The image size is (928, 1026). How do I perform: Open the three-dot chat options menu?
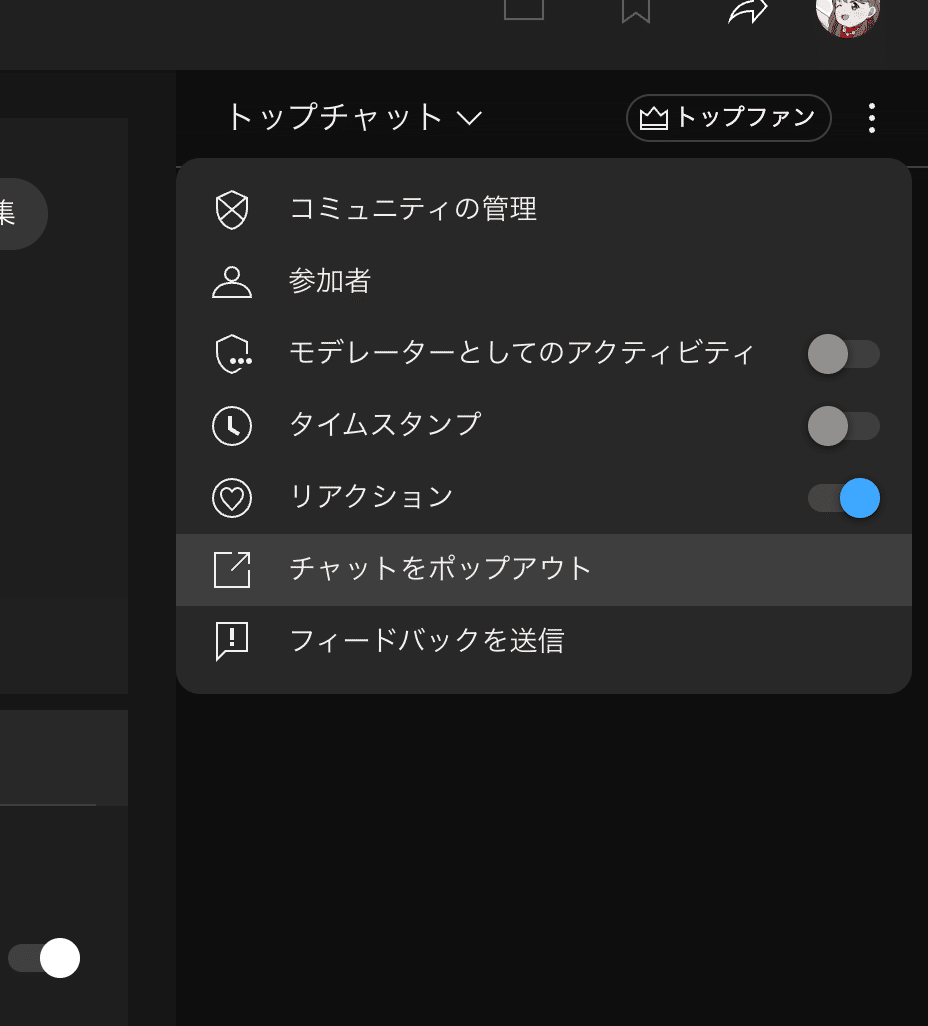click(x=871, y=117)
